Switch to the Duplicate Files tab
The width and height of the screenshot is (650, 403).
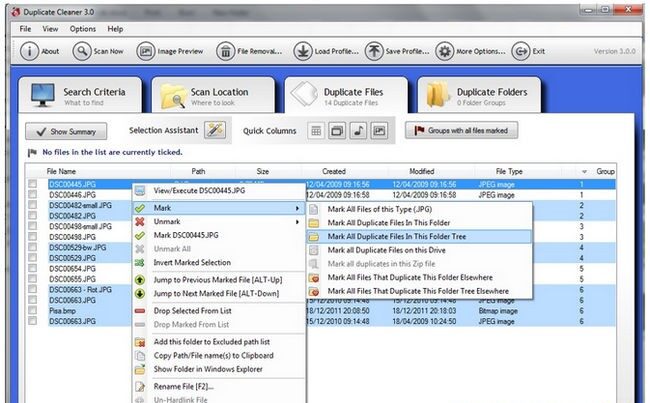click(346, 95)
